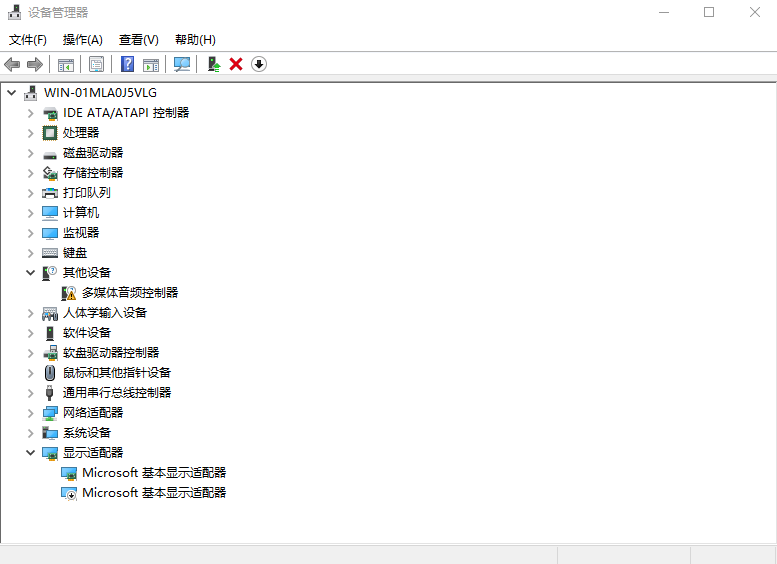
Task: Click the 磁盘驱动器 disk drive icon
Action: 50,154
